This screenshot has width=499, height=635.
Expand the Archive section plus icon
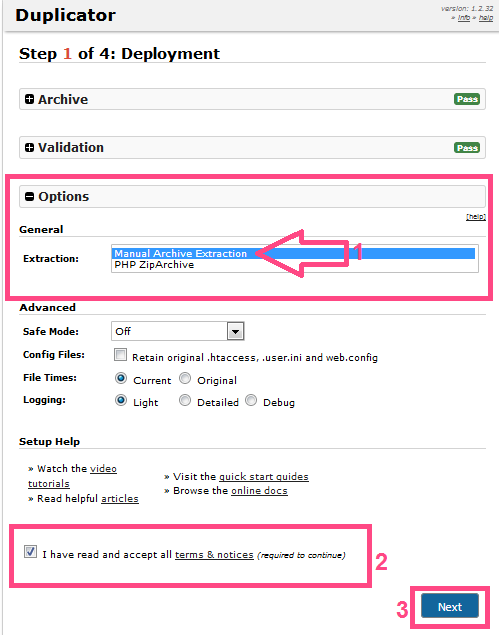(x=29, y=99)
